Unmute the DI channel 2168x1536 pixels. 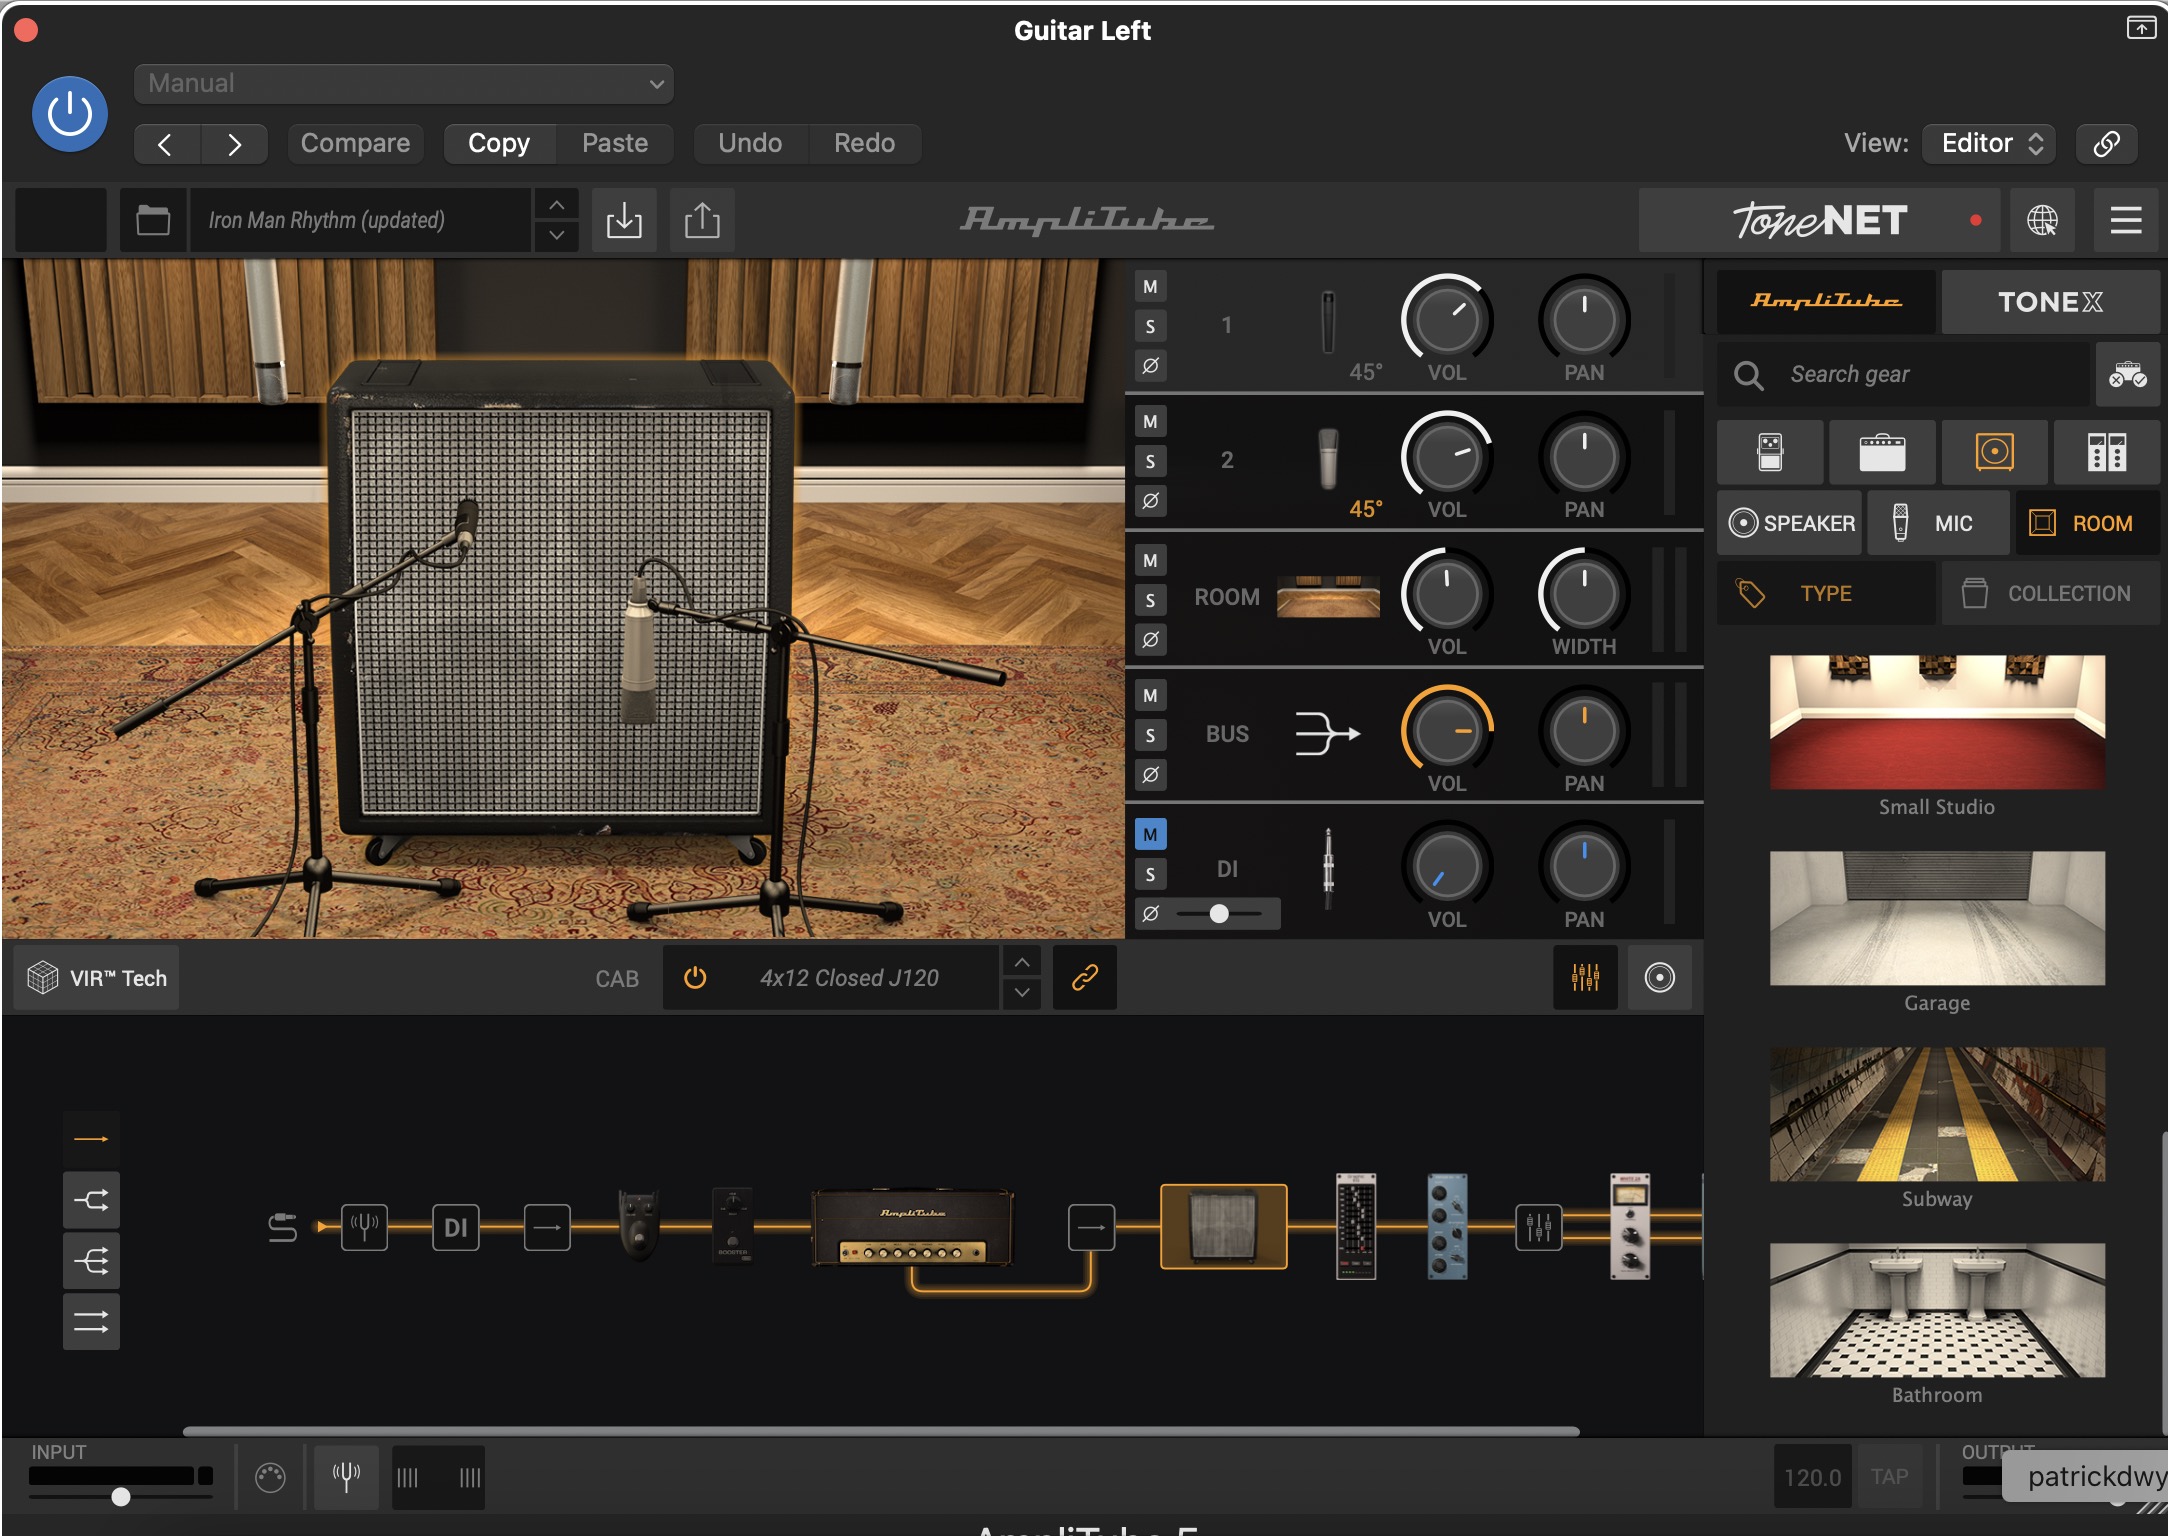tap(1150, 834)
